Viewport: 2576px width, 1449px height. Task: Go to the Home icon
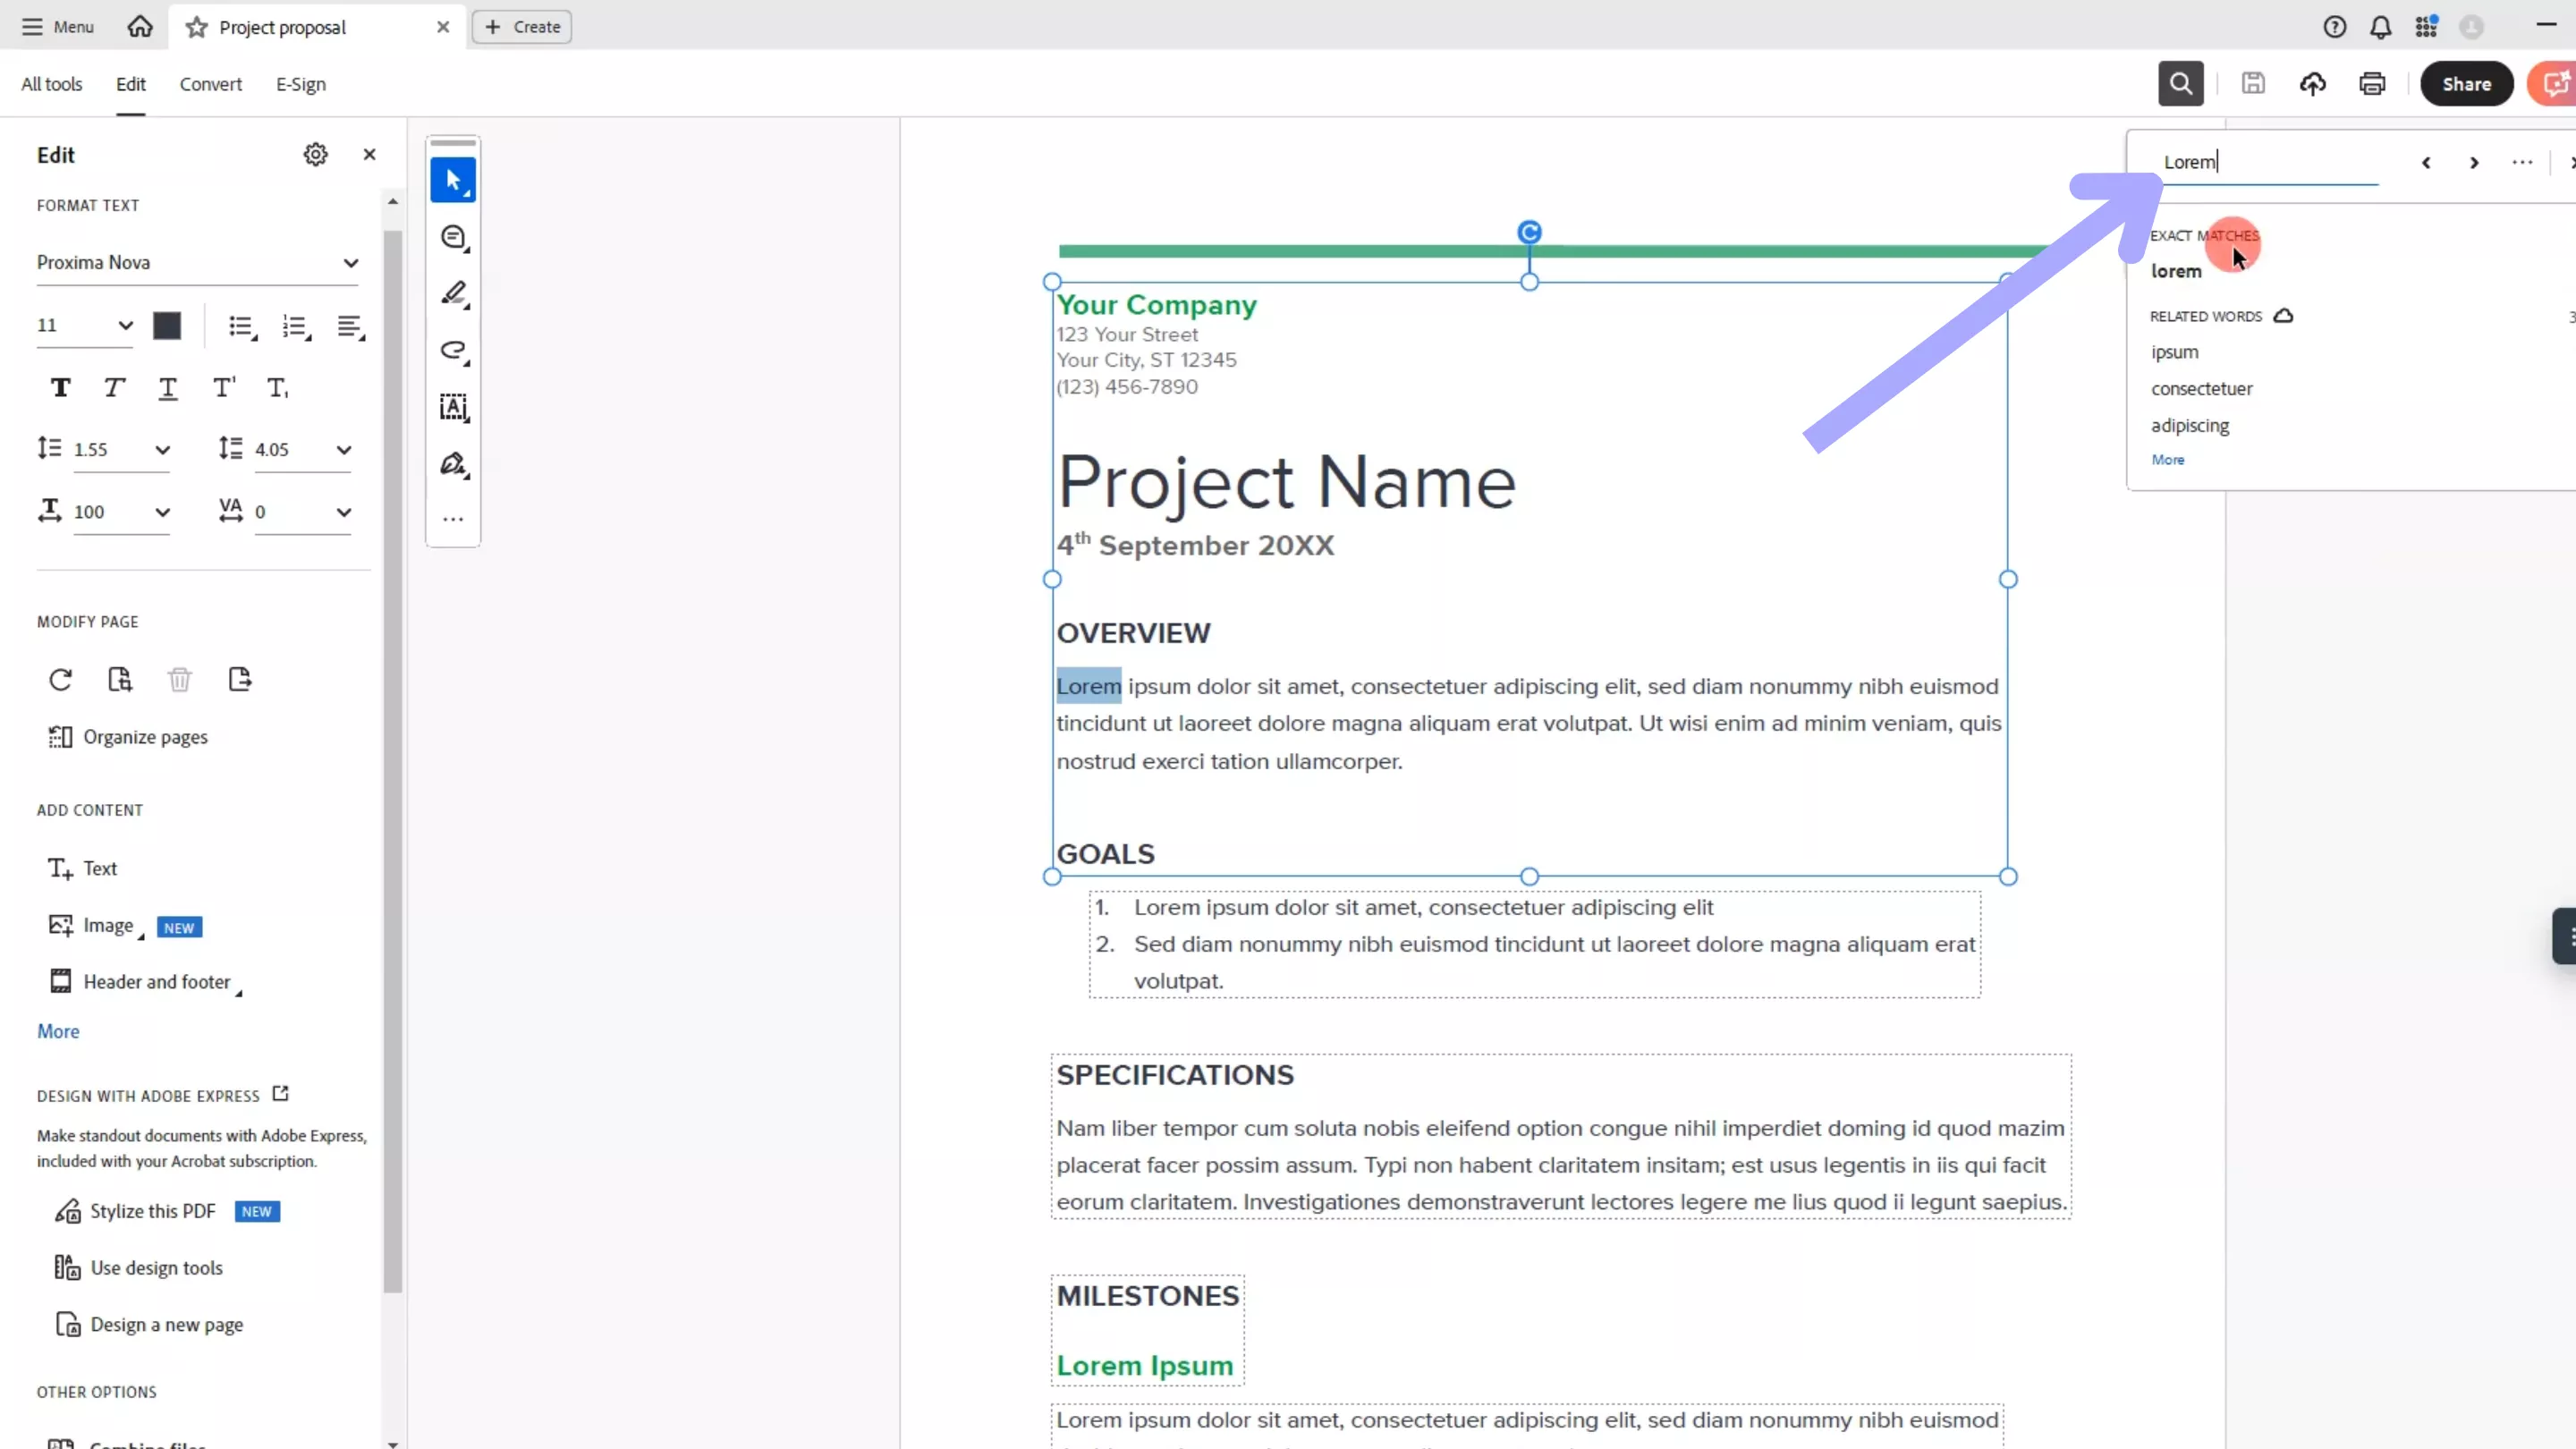coord(140,27)
